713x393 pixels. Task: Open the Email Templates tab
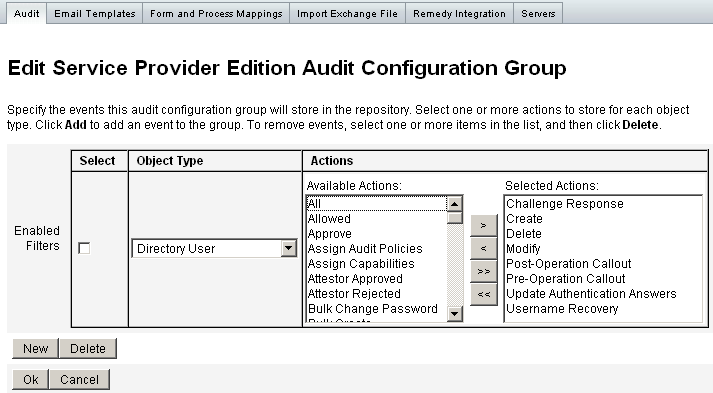point(95,14)
